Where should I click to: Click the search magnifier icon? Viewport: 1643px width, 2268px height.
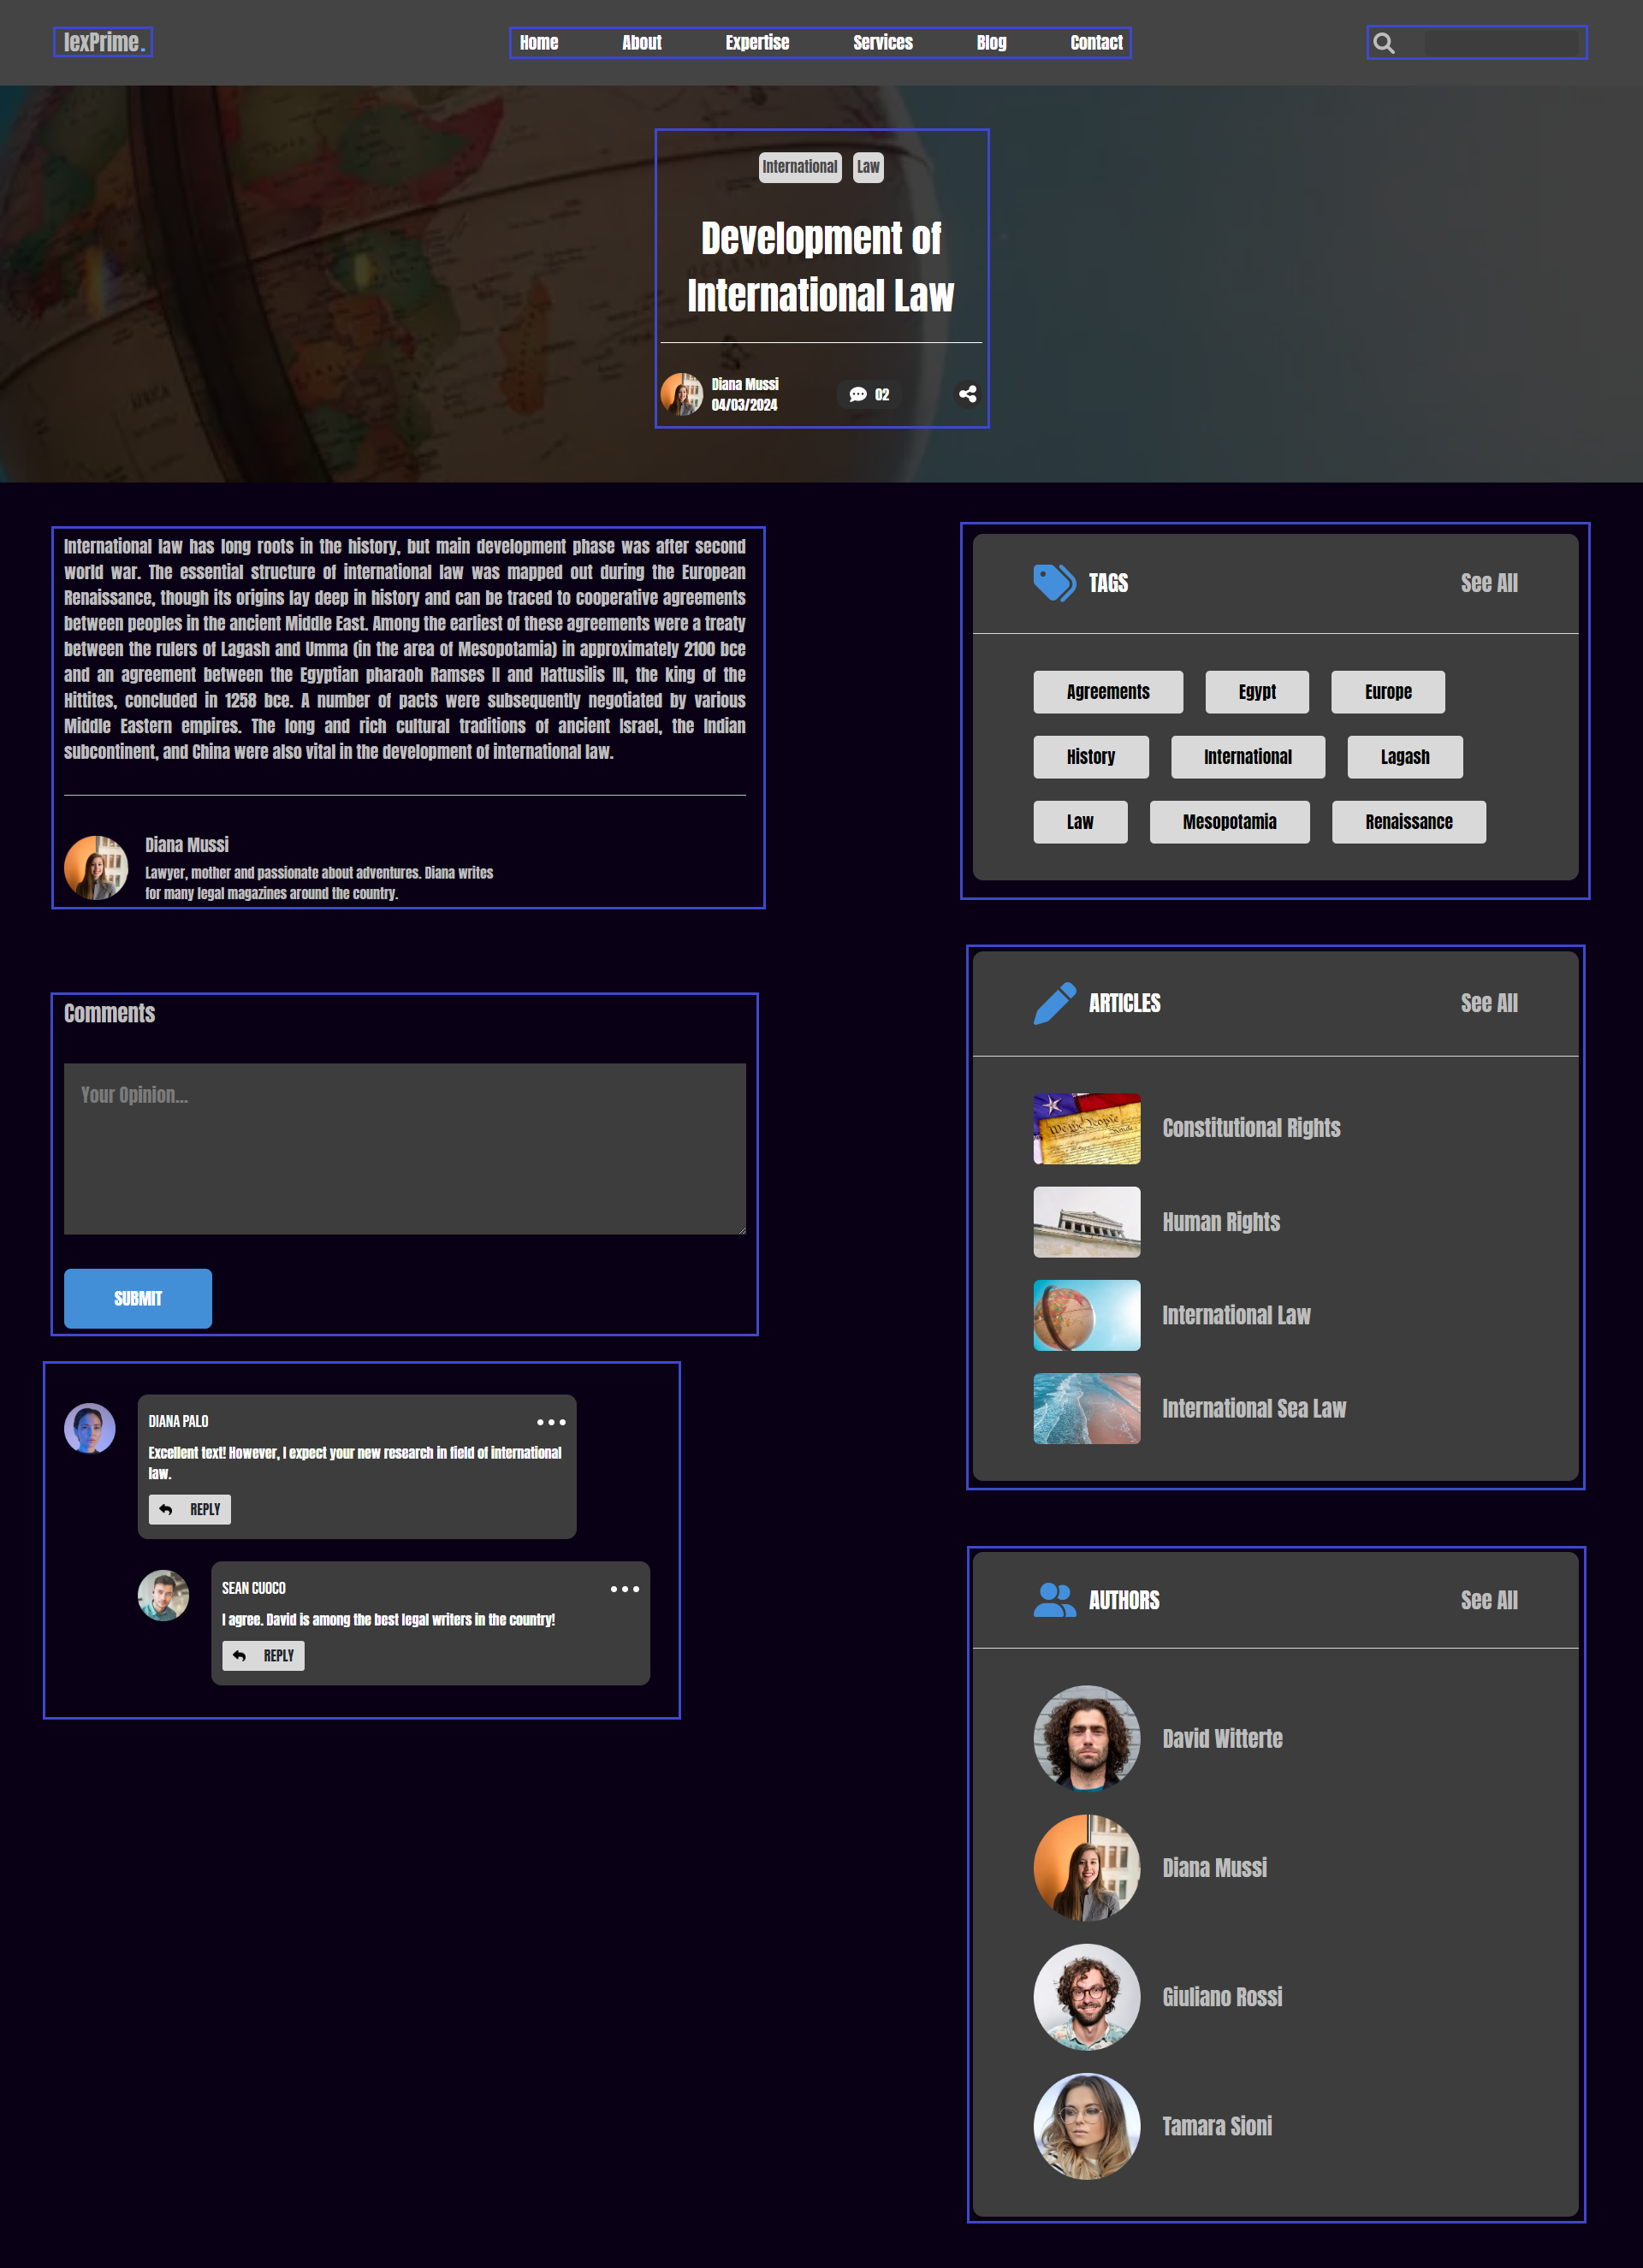[1383, 43]
